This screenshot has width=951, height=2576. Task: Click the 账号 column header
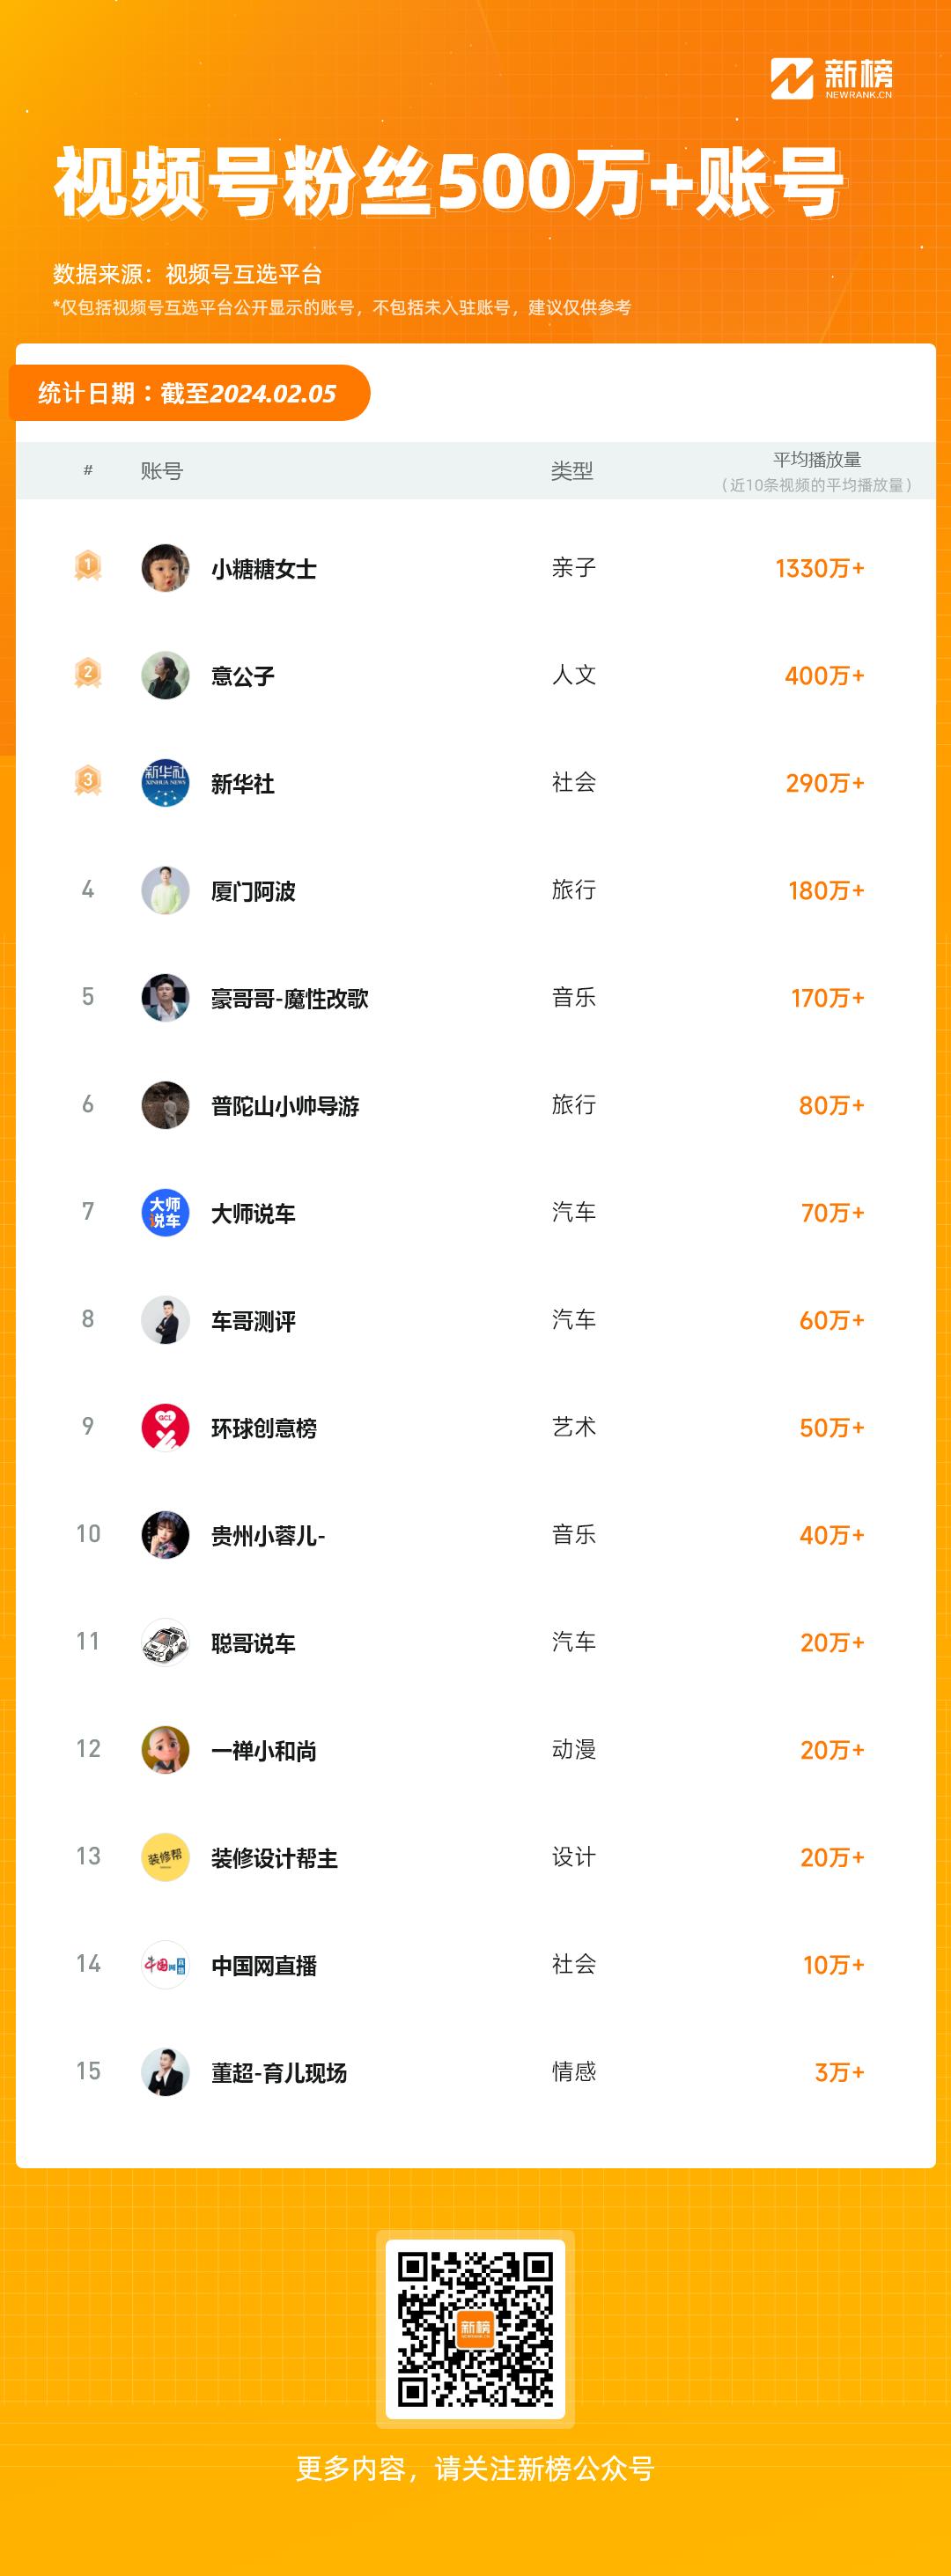pyautogui.click(x=161, y=471)
